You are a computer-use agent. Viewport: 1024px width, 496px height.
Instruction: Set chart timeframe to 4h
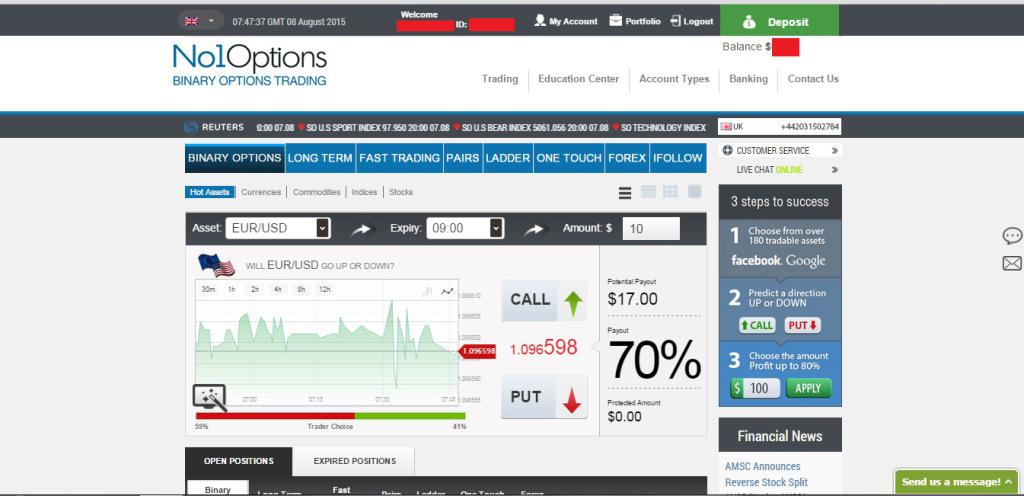(x=278, y=289)
